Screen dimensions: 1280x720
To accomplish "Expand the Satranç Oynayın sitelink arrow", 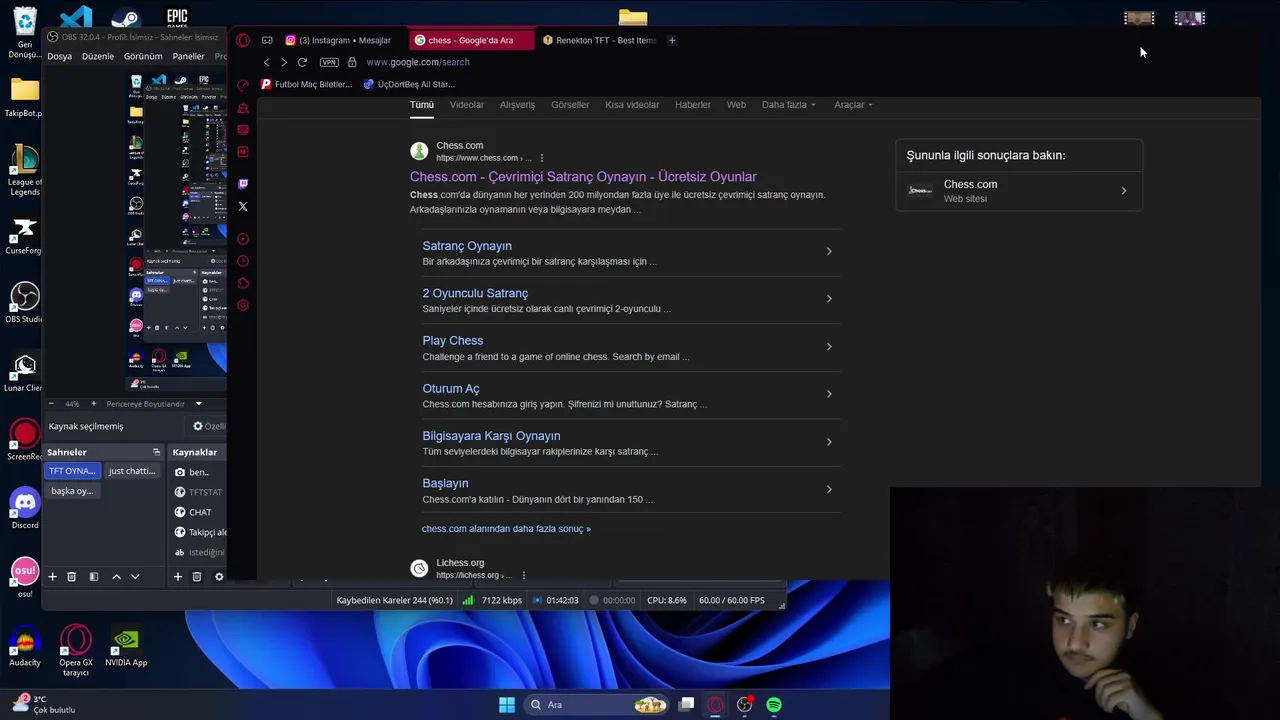I will coord(828,251).
